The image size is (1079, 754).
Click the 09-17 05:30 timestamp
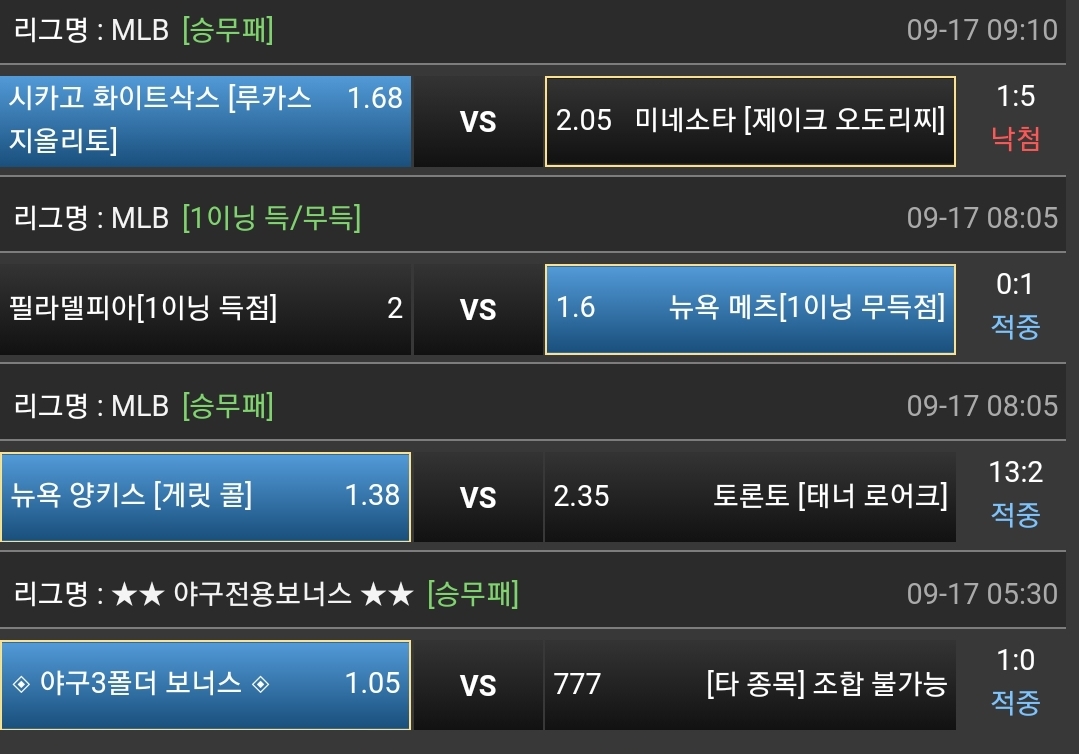coord(981,594)
